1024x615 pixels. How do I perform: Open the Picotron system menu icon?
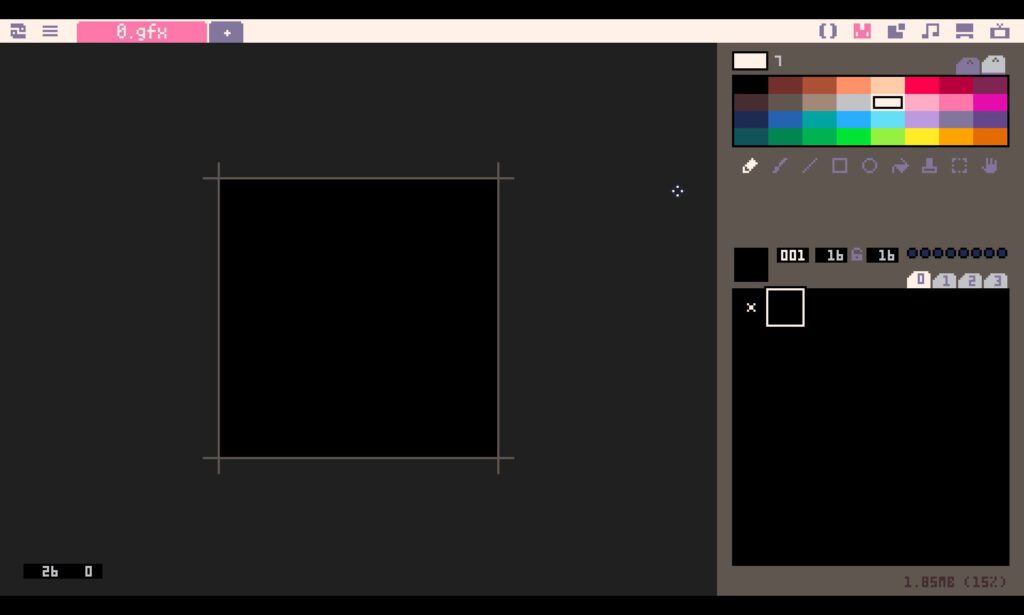pyautogui.click(x=18, y=31)
